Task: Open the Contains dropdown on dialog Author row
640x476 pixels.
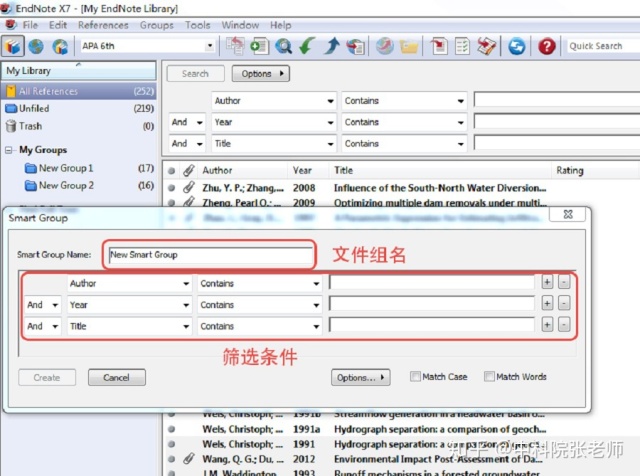Action: pyautogui.click(x=316, y=283)
